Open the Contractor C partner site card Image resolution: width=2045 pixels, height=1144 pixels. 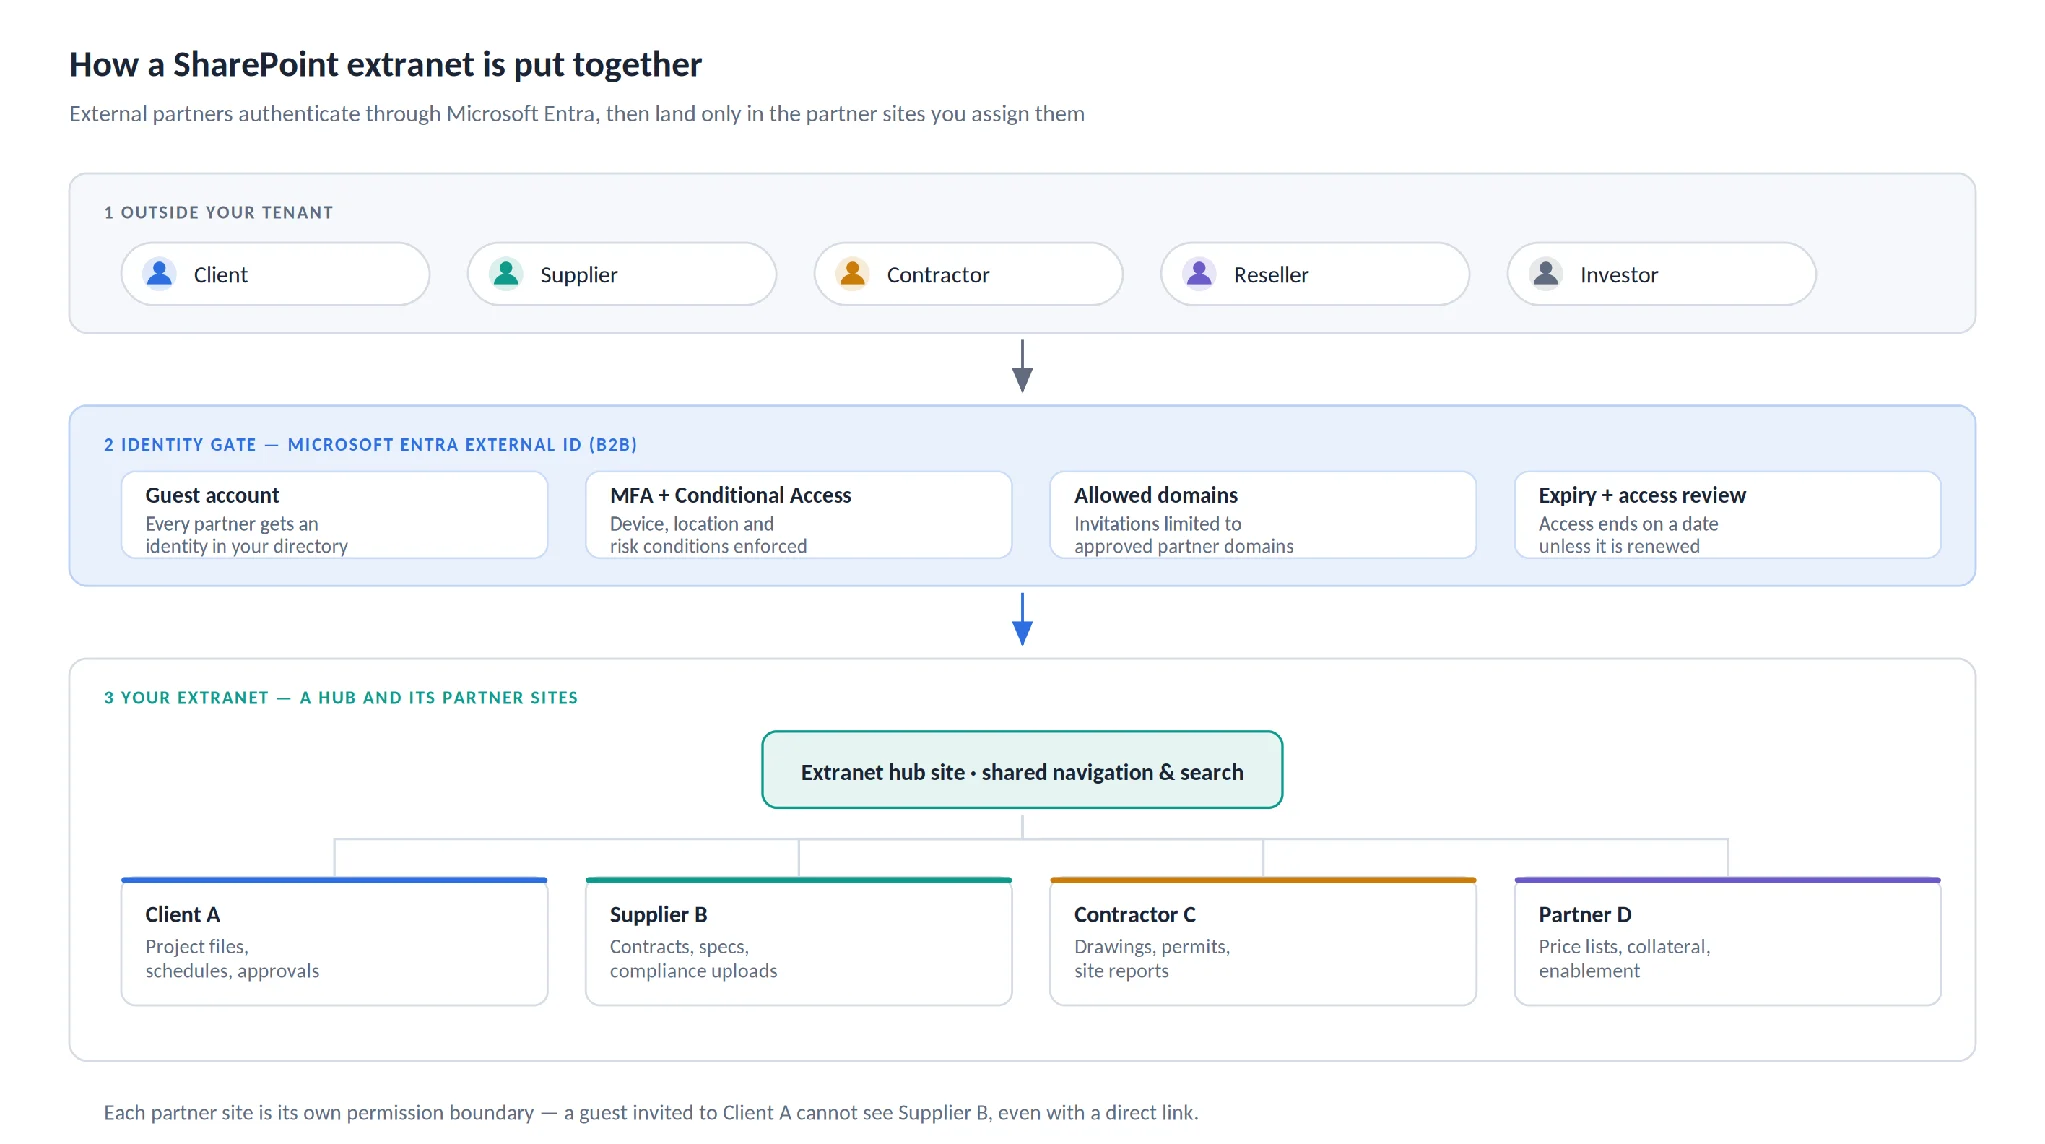[x=1263, y=941]
